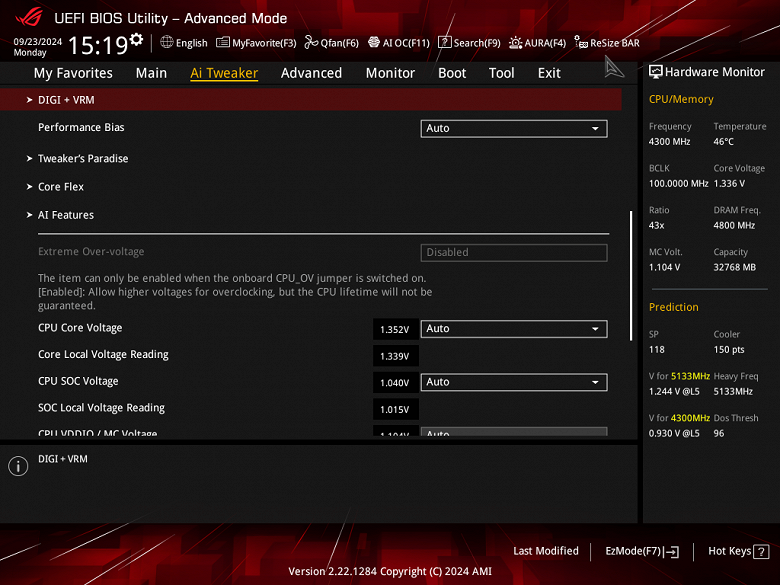Open AURA(F4) lighting icon
The height and width of the screenshot is (585, 780).
pyautogui.click(x=515, y=43)
